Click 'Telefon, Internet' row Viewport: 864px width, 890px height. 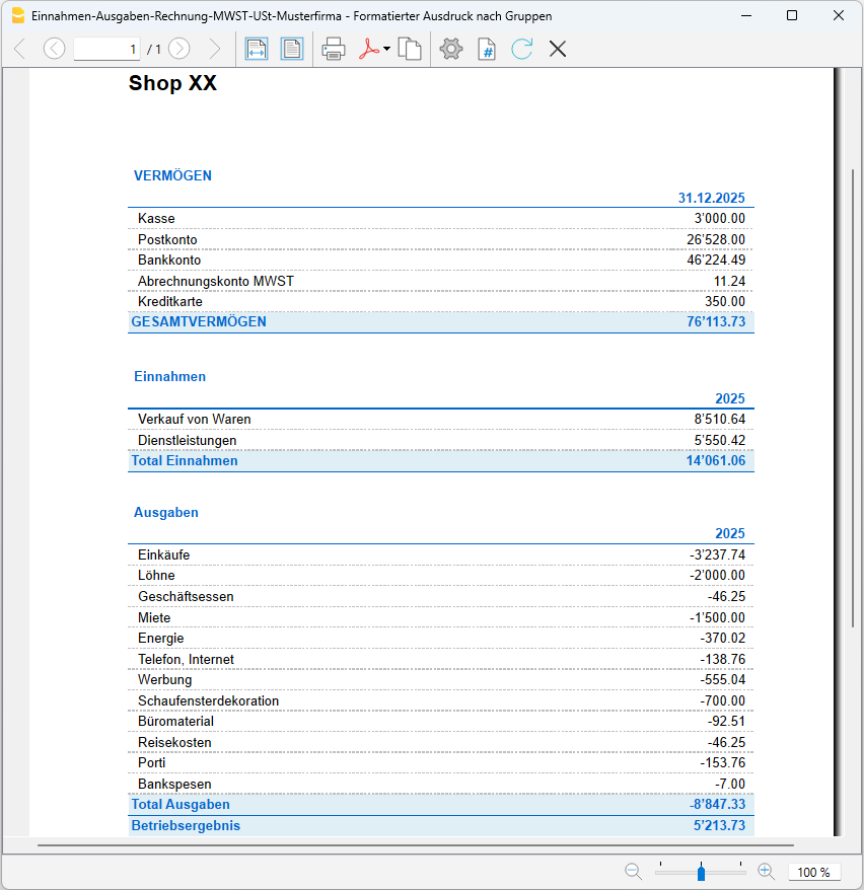pyautogui.click(x=441, y=659)
